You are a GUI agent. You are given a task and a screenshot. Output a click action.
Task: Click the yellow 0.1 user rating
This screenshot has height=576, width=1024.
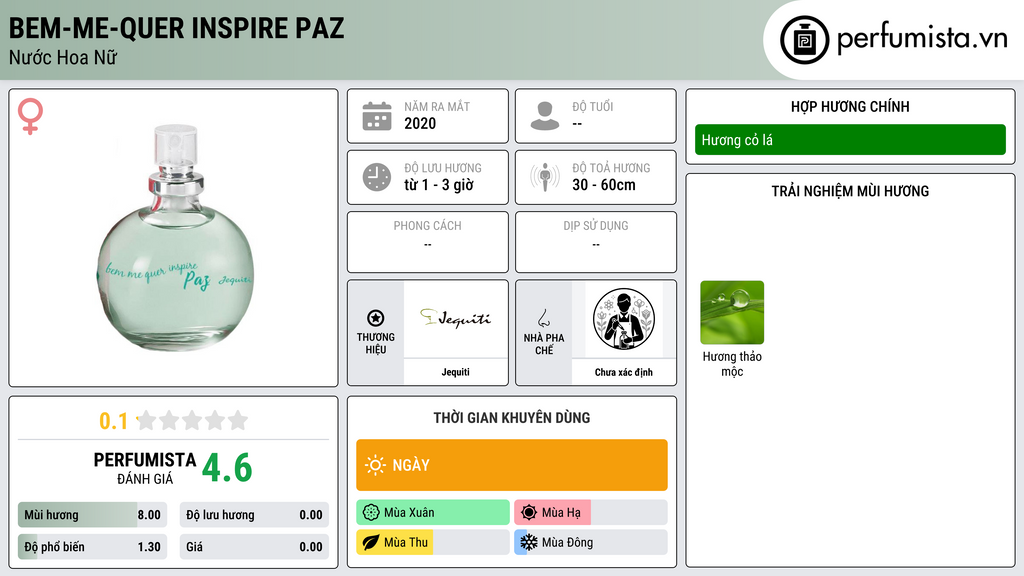tap(114, 421)
